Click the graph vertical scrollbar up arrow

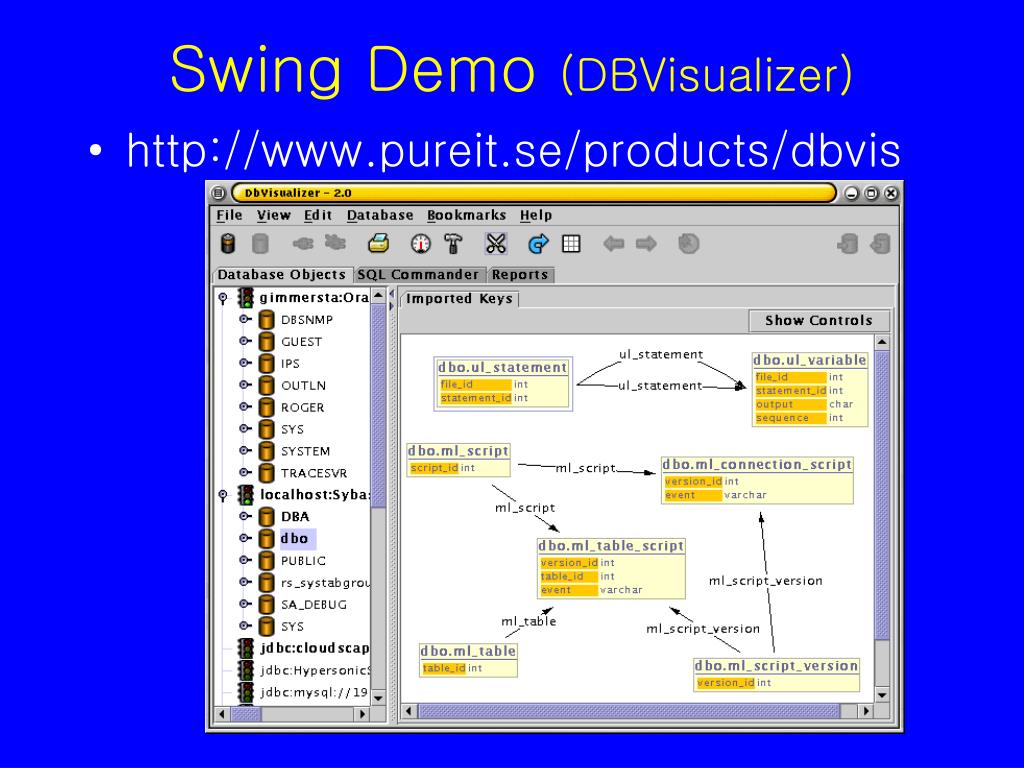click(882, 342)
